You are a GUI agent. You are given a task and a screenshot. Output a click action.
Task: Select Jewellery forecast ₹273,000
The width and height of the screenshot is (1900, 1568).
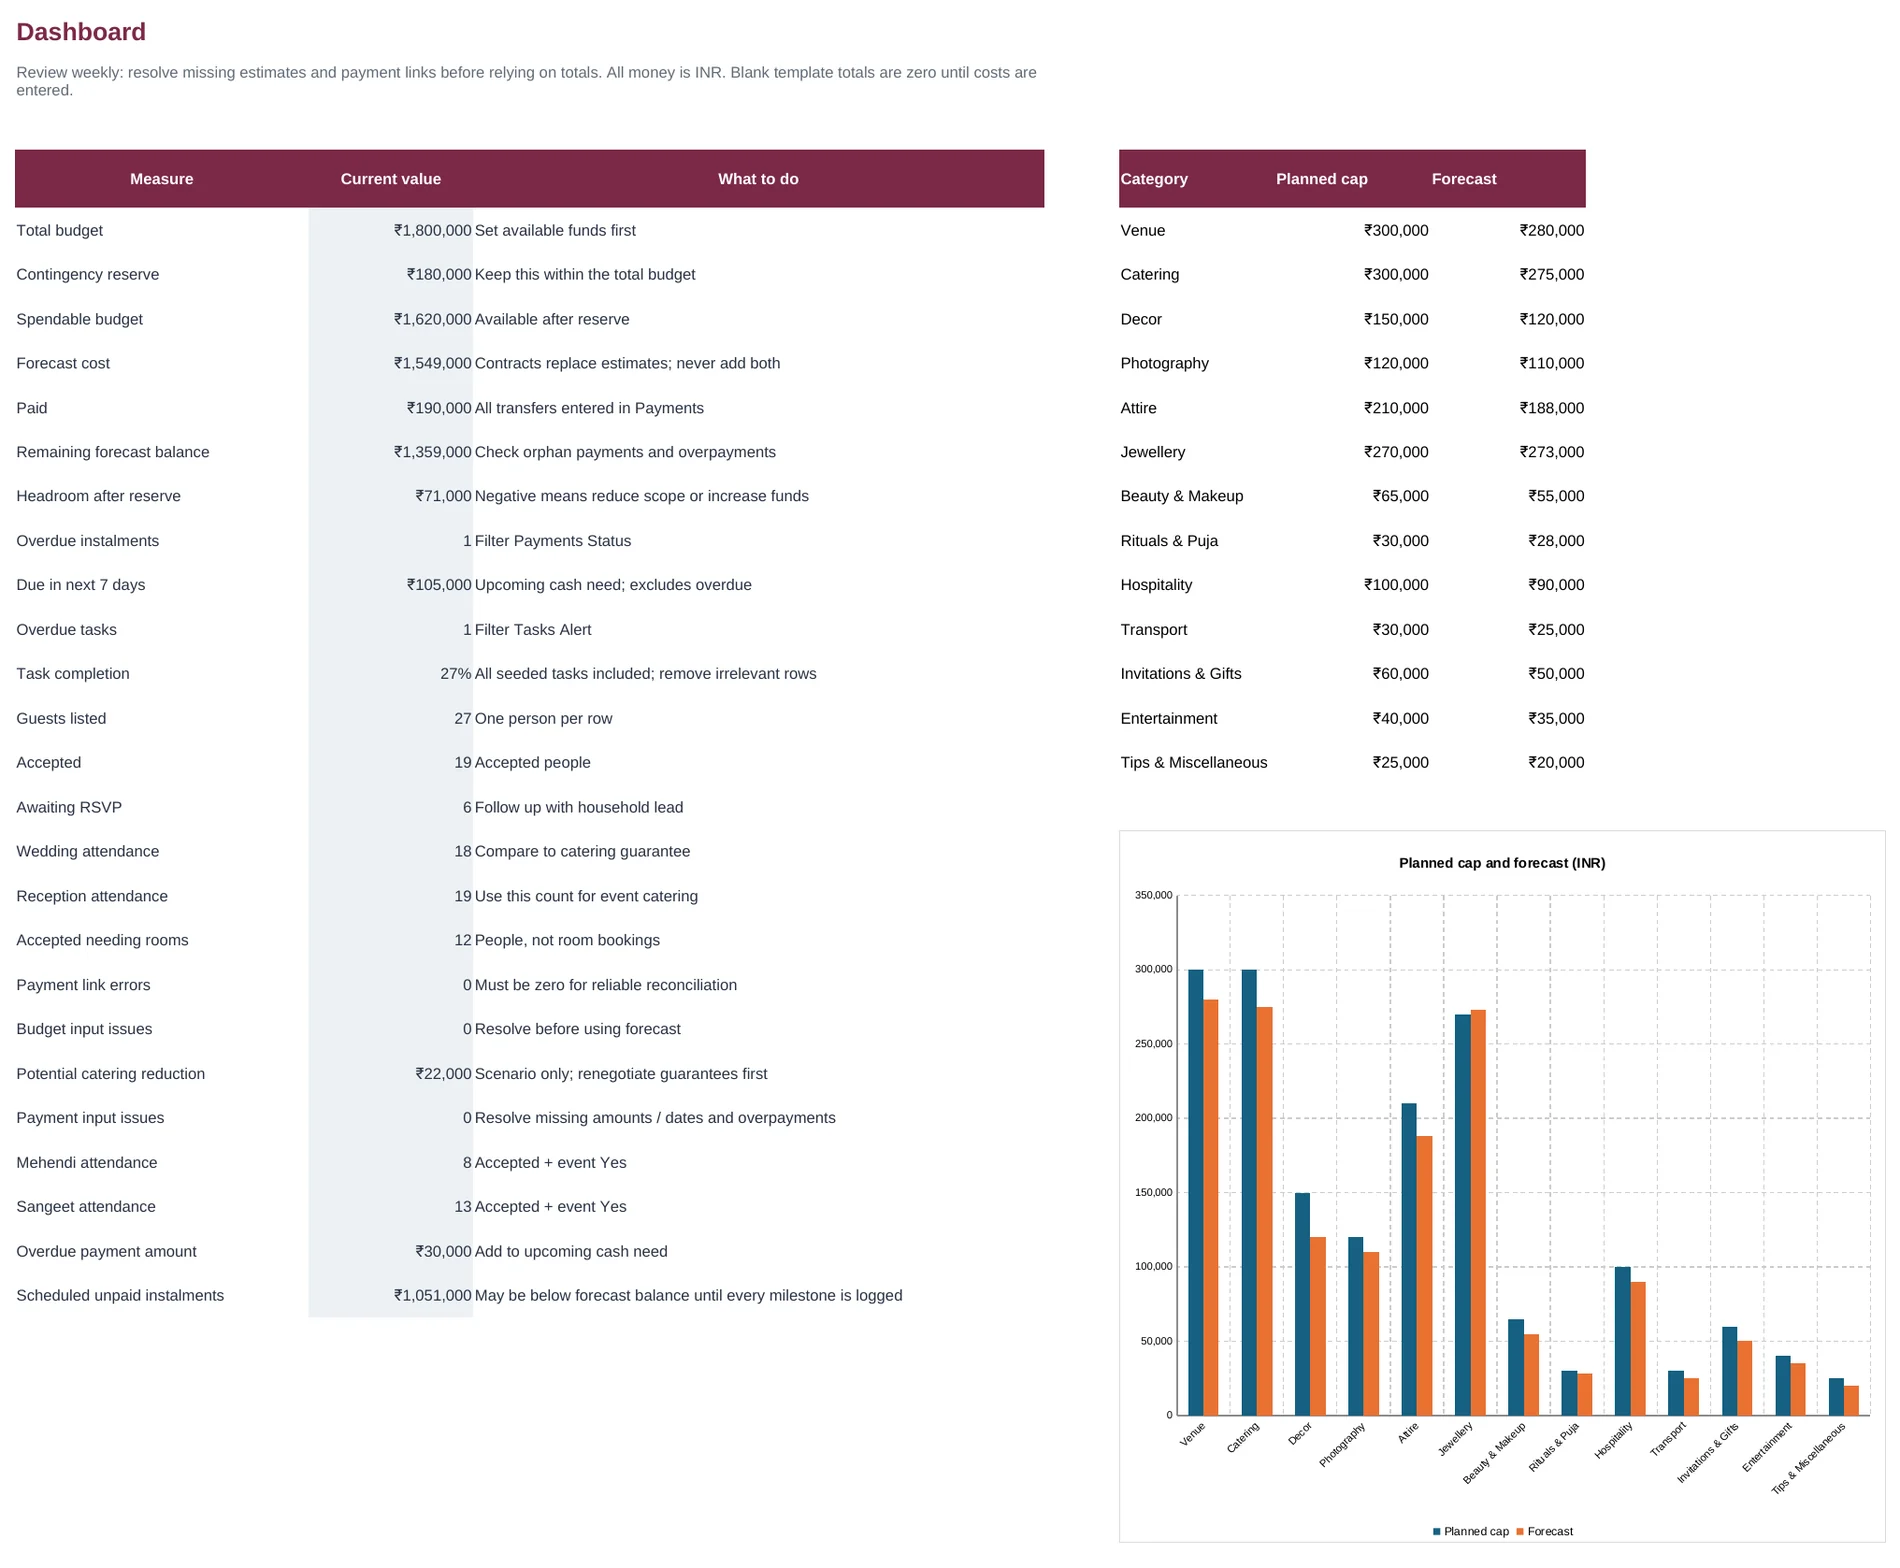click(x=1552, y=452)
